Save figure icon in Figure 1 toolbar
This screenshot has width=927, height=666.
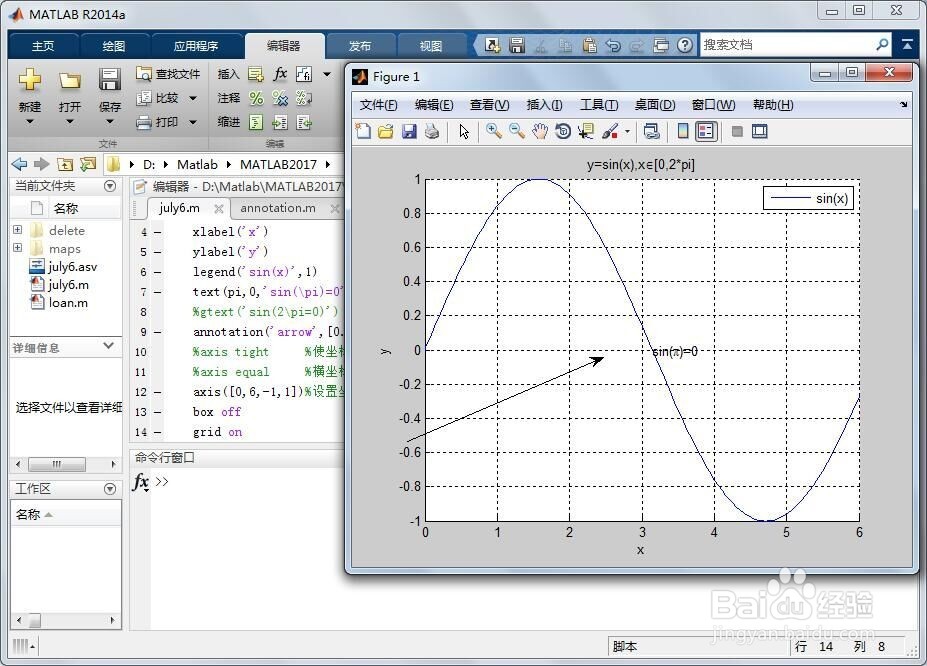[x=409, y=131]
